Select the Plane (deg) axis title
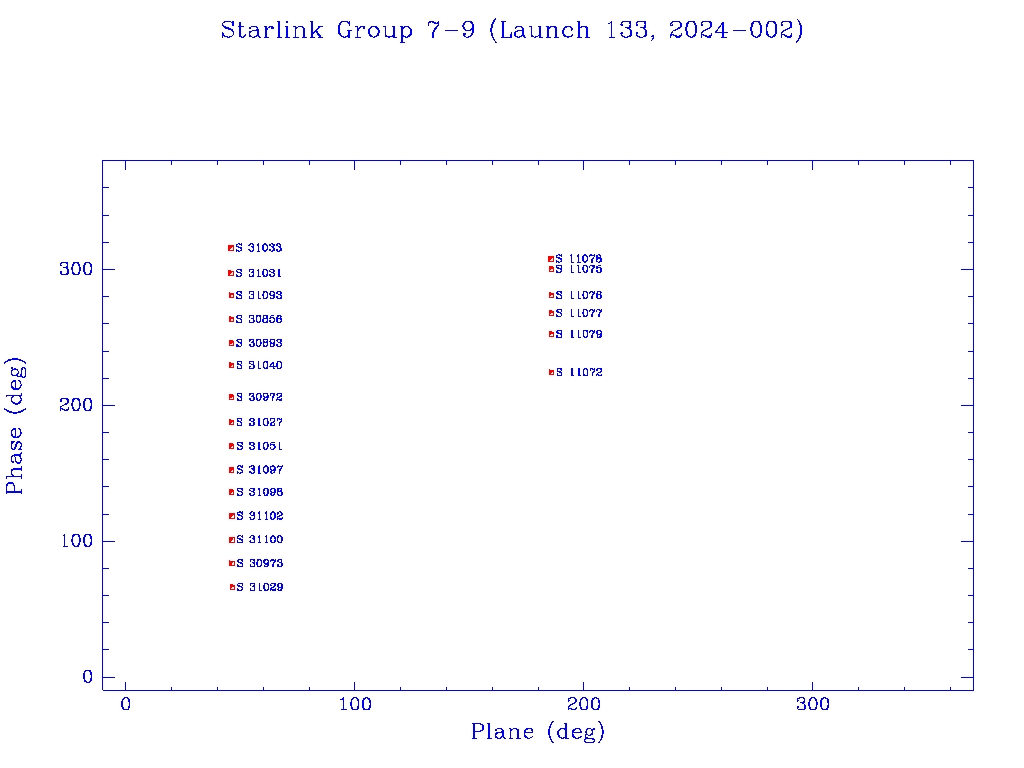 coord(538,731)
